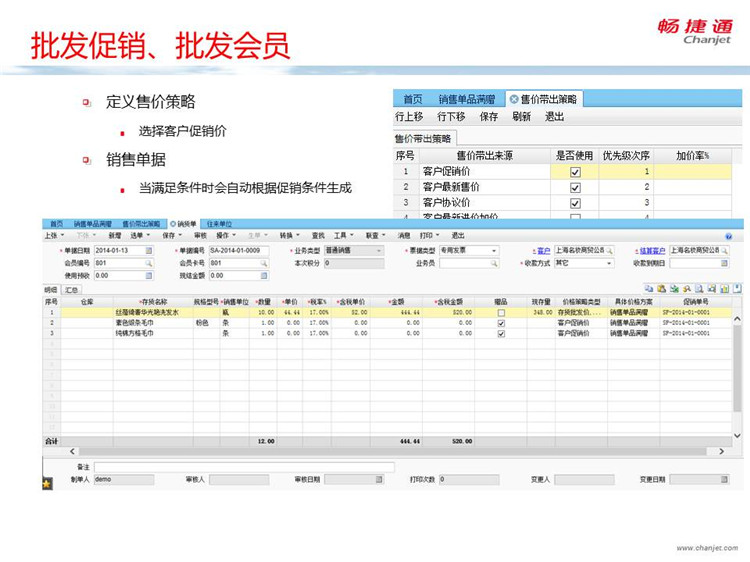The height and width of the screenshot is (562, 750).
Task: Click second grid toolbar icon (paste-like)
Action: click(x=662, y=288)
